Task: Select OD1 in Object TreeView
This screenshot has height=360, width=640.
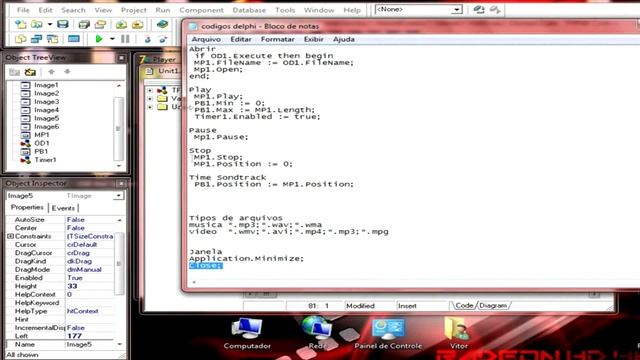Action: coord(42,143)
